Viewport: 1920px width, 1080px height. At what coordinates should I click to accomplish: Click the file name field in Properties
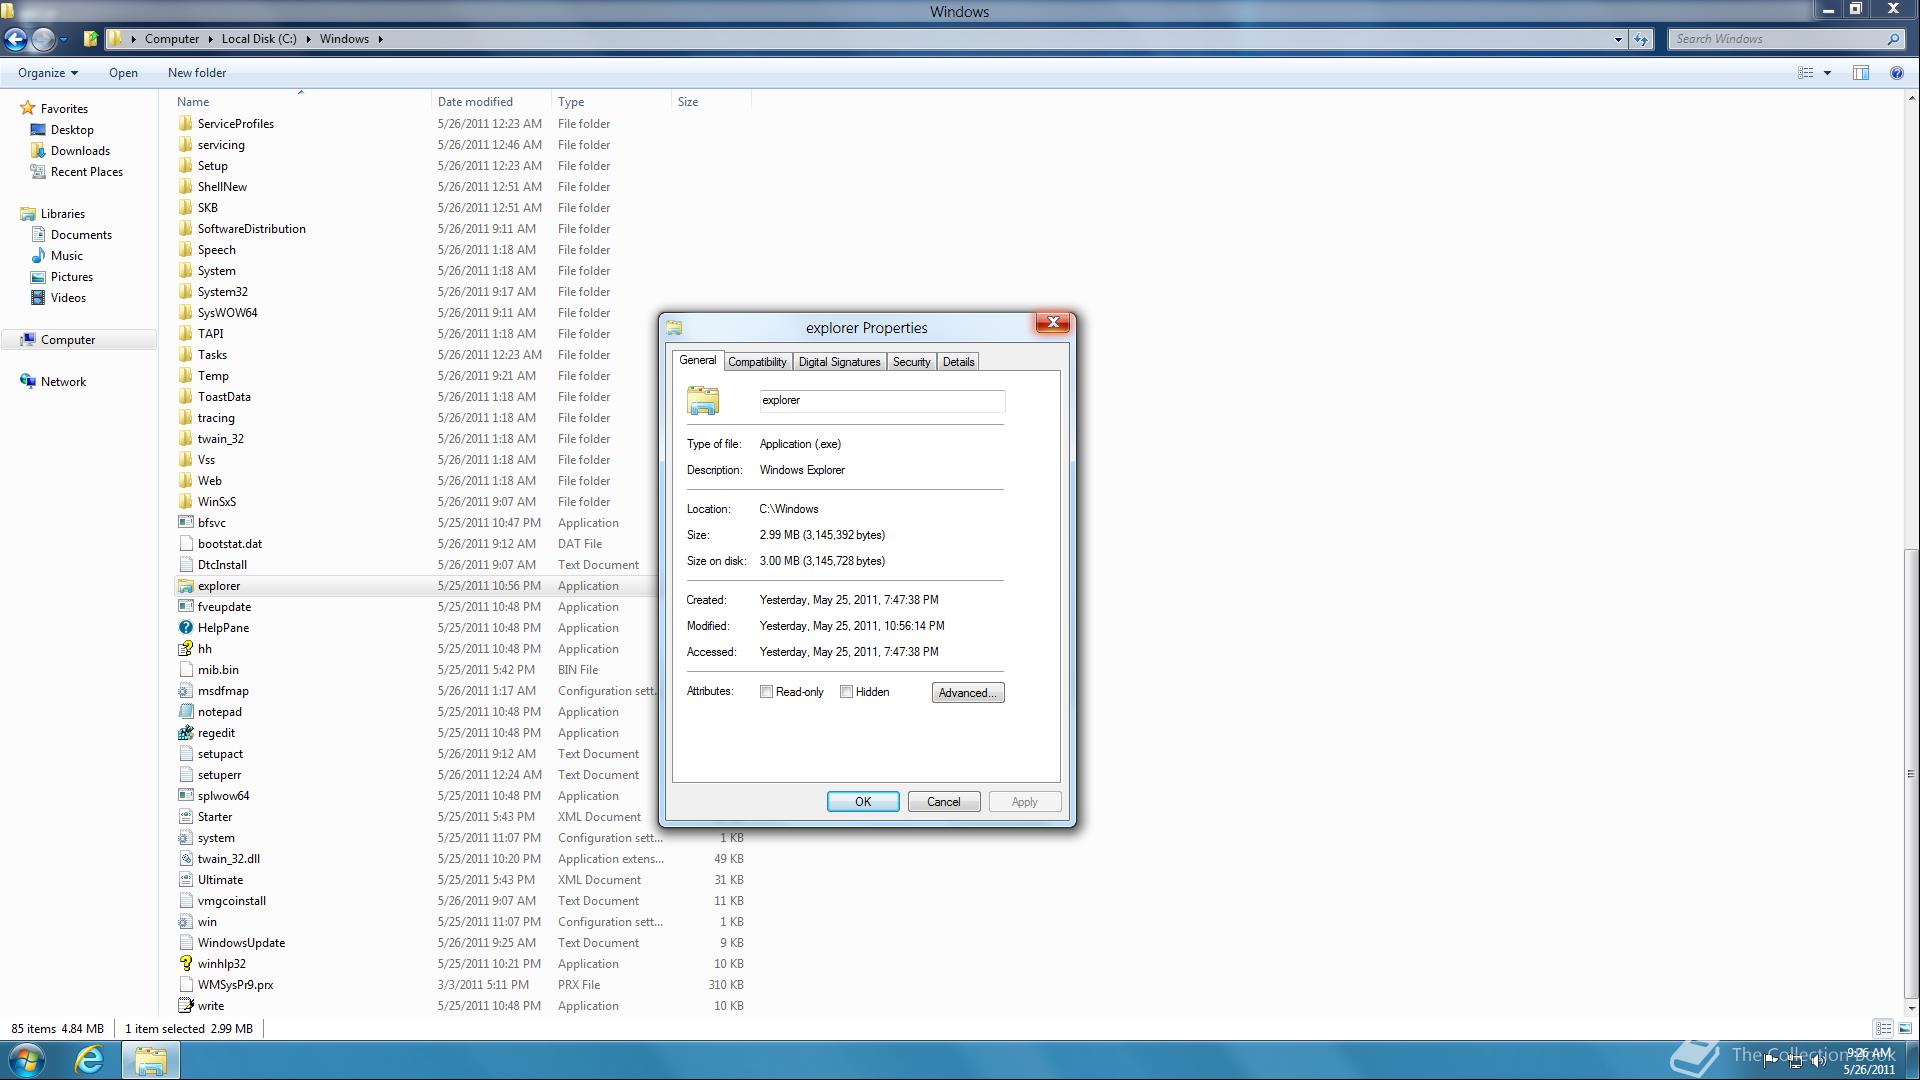coord(882,401)
